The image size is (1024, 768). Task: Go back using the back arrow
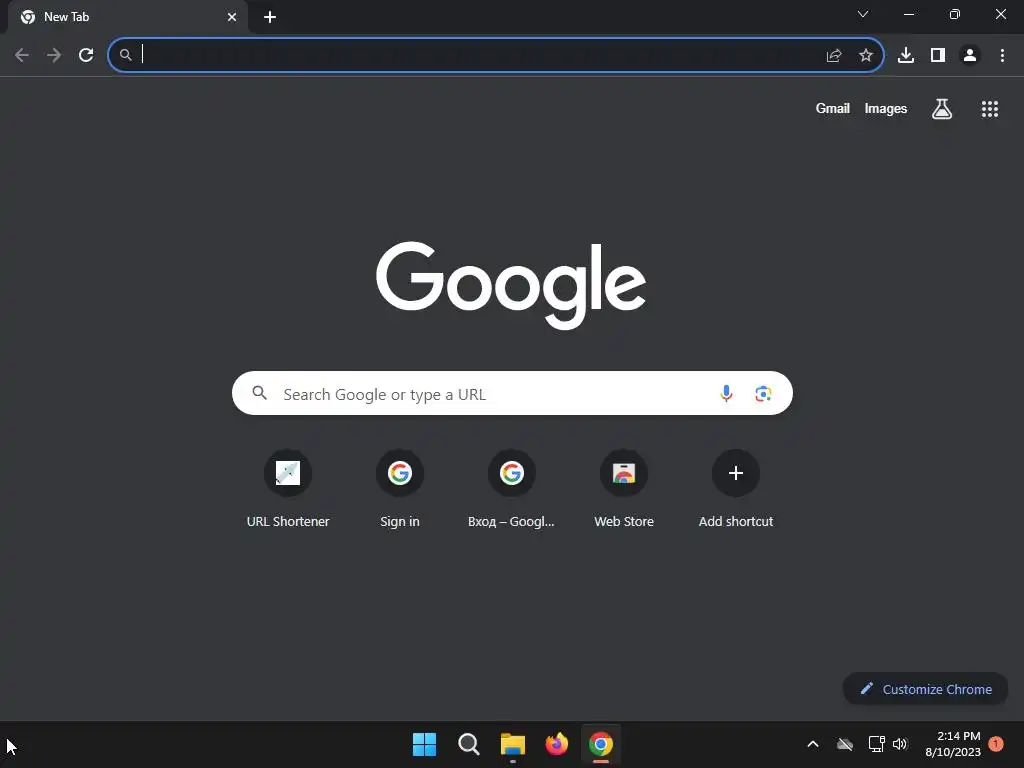coord(22,55)
